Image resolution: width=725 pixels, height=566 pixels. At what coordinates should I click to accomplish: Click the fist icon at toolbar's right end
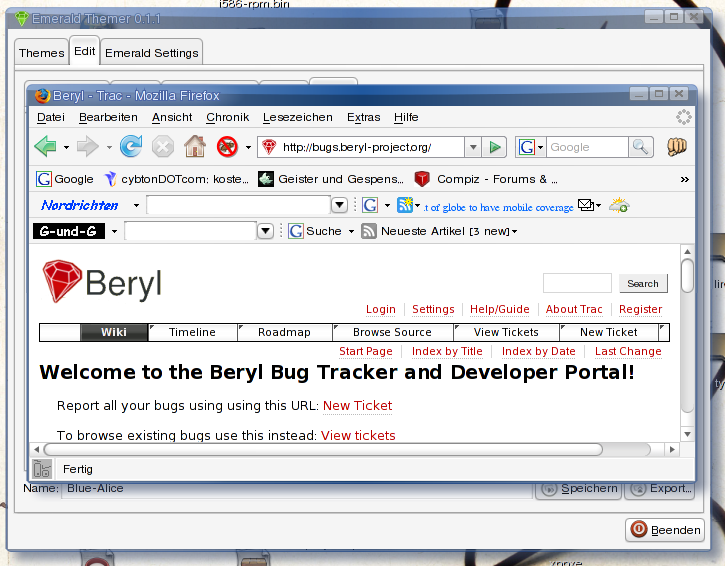[676, 147]
